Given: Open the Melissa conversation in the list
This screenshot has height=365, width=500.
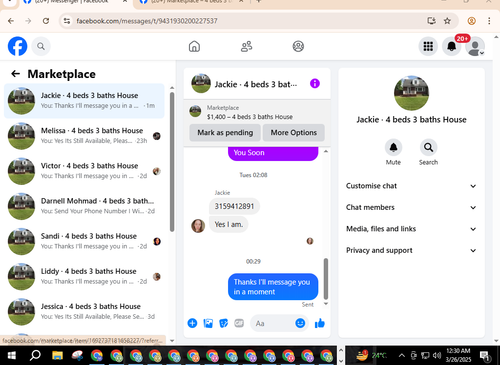Looking at the screenshot, I should coord(84,136).
